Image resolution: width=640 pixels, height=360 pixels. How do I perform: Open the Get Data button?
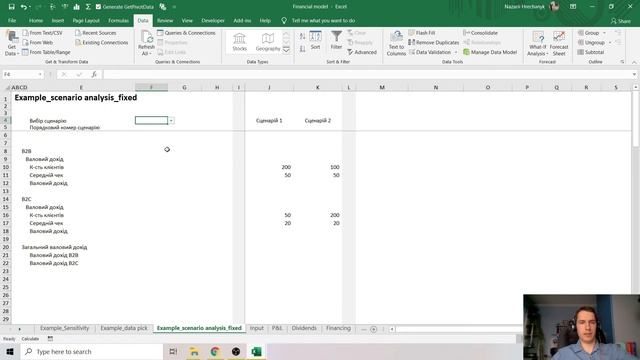[x=11, y=43]
